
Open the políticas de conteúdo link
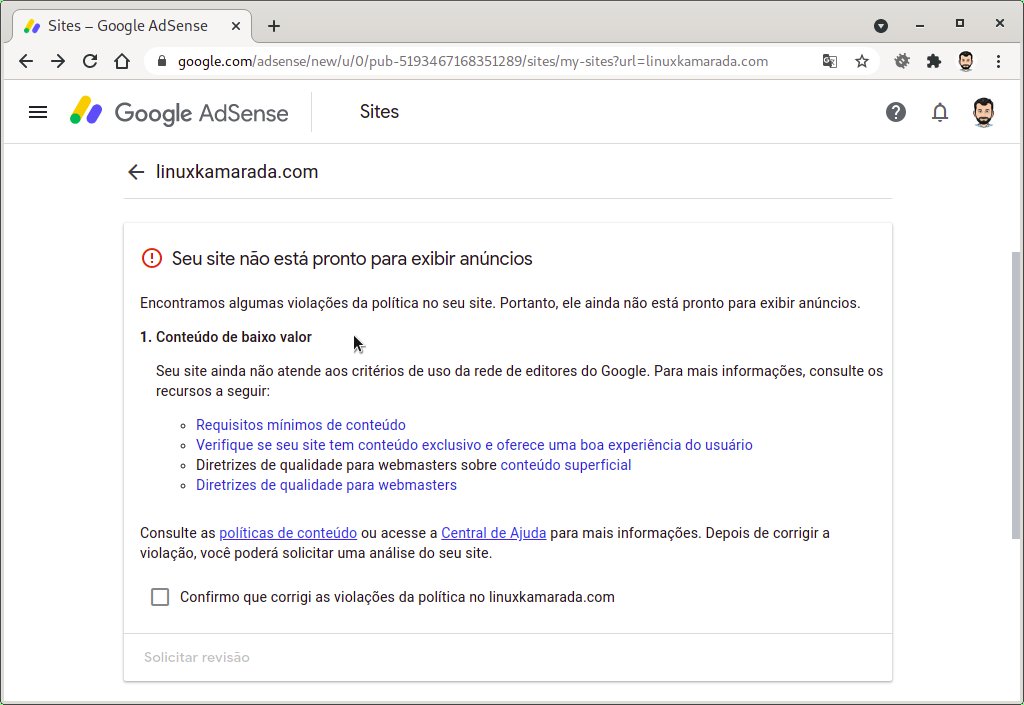pyautogui.click(x=288, y=533)
